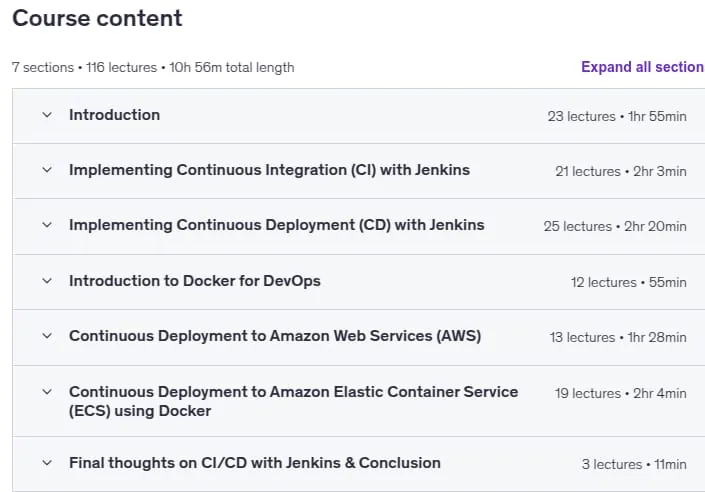The height and width of the screenshot is (492, 705).
Task: Open Introduction to Docker for DevOps title
Action: click(x=195, y=281)
